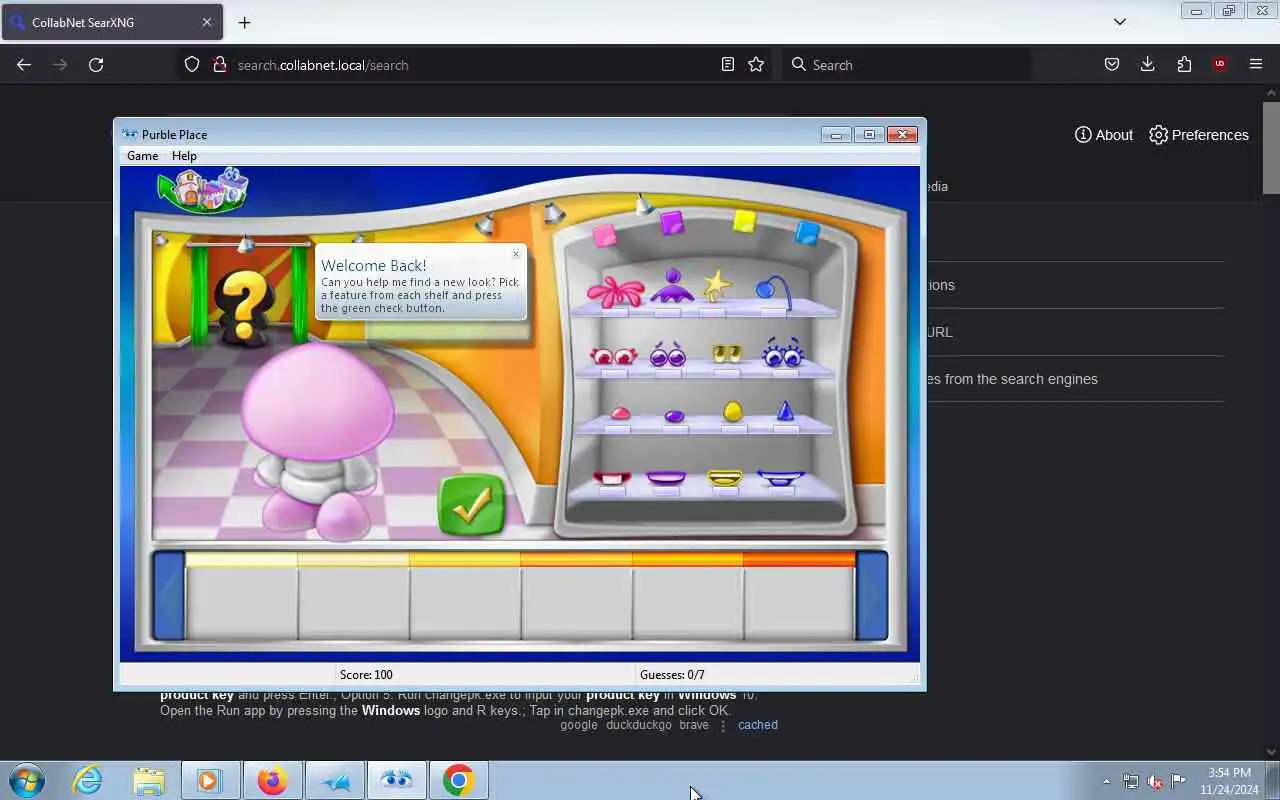Open the uBlock Origin extension icon
The height and width of the screenshot is (800, 1280).
point(1220,65)
